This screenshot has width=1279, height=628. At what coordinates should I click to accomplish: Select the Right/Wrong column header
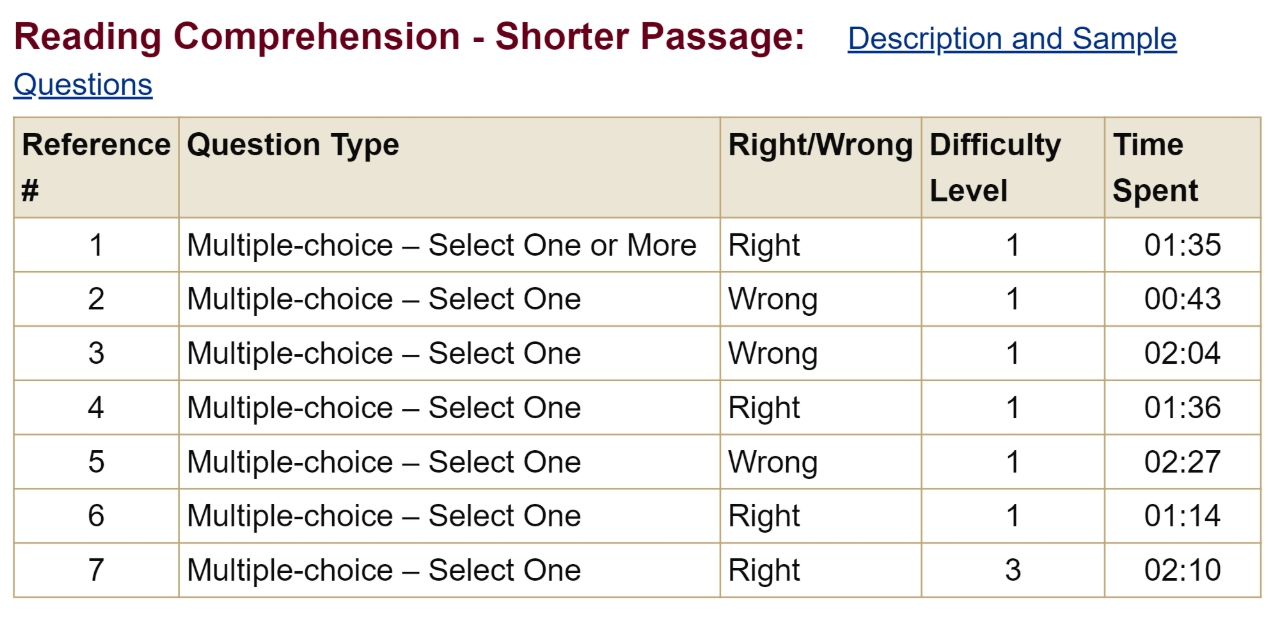coord(820,145)
